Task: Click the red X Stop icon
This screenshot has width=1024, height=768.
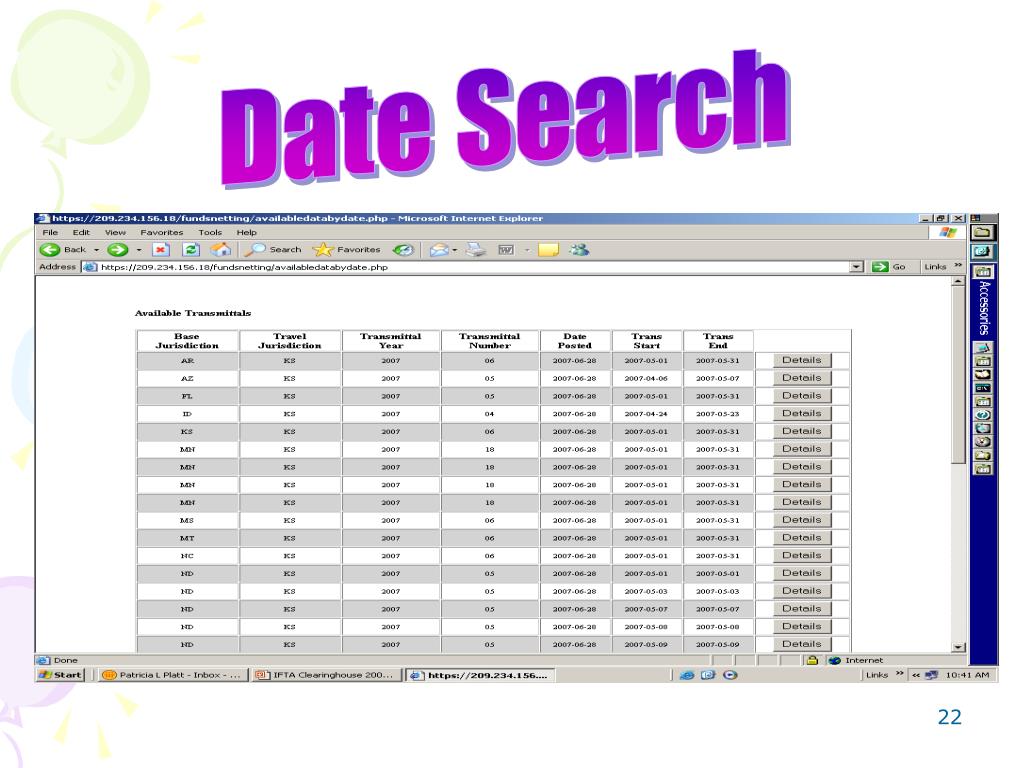Action: tap(161, 249)
